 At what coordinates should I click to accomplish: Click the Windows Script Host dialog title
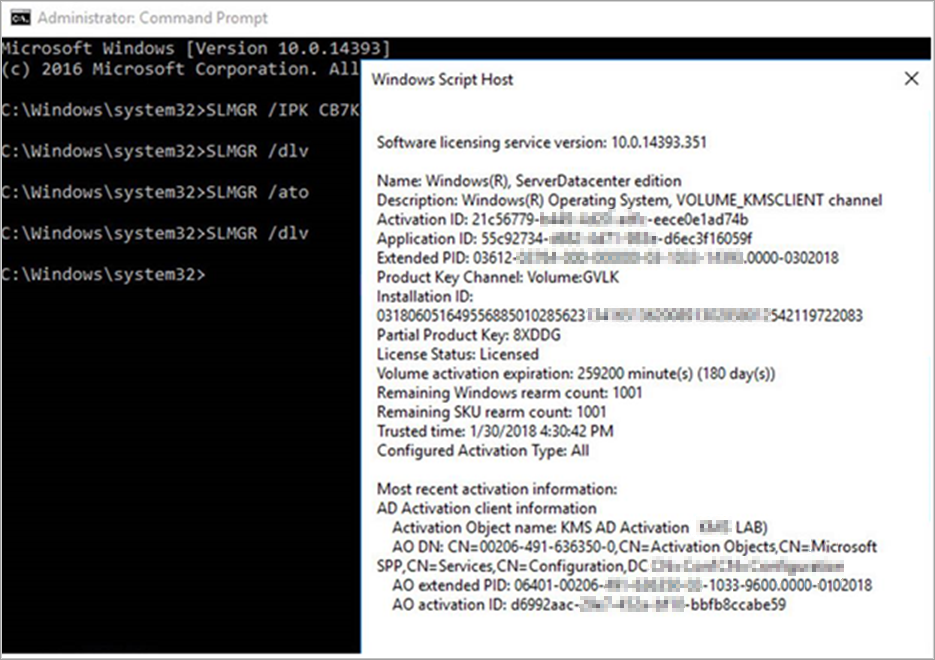point(441,78)
